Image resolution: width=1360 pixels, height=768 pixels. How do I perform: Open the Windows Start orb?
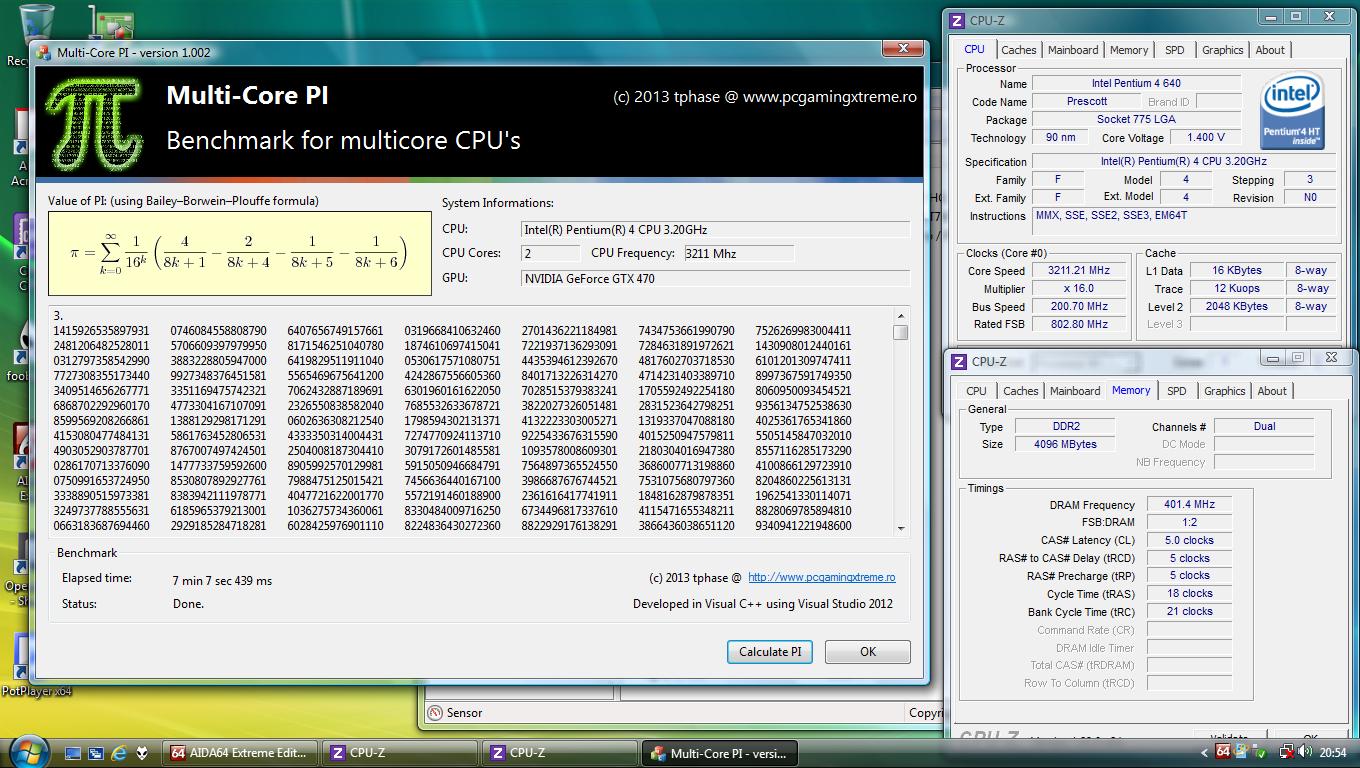27,752
